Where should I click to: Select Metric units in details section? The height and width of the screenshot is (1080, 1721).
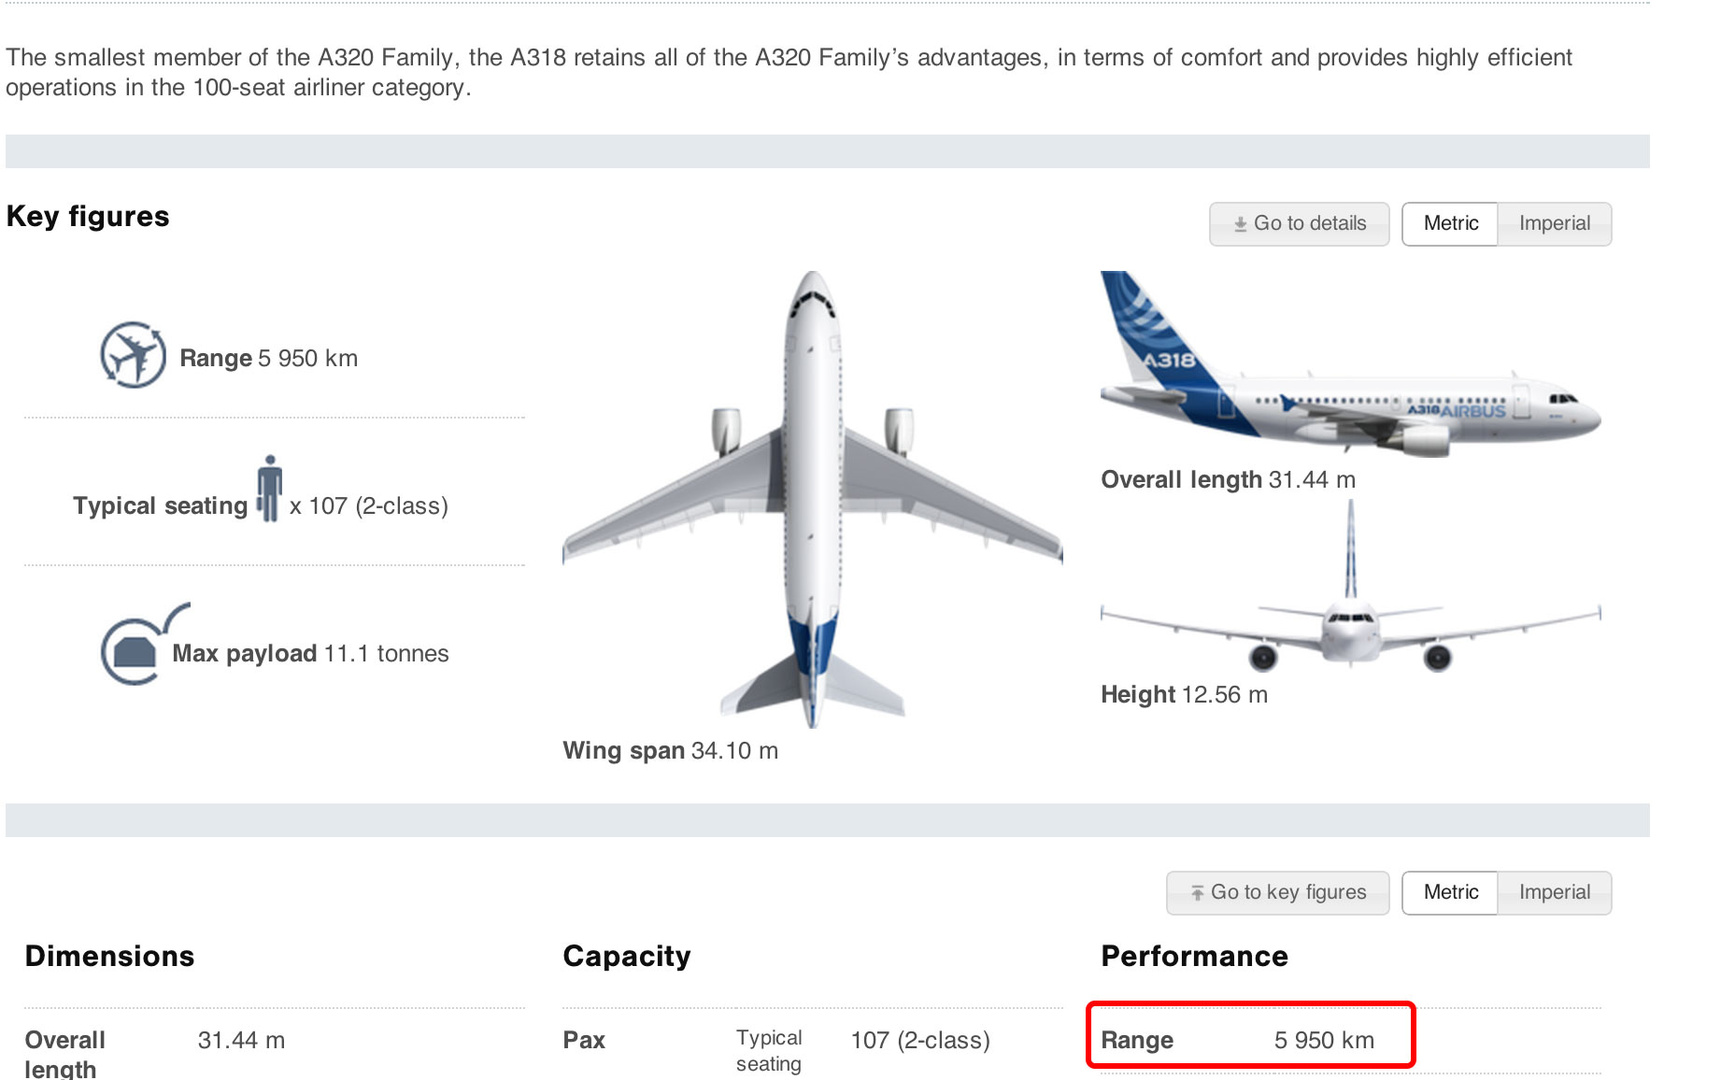[1450, 892]
